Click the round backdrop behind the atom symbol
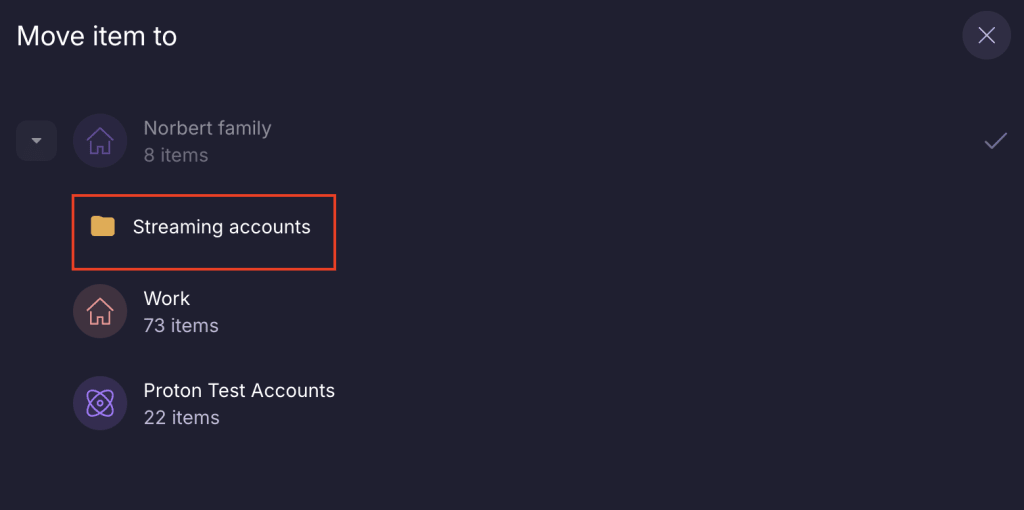The height and width of the screenshot is (510, 1024). click(x=100, y=404)
